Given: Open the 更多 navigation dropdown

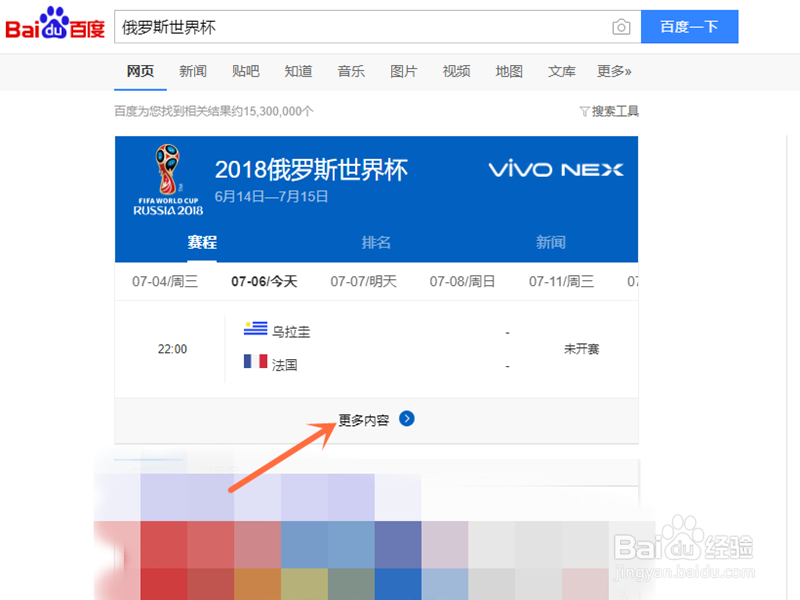Looking at the screenshot, I should [613, 71].
